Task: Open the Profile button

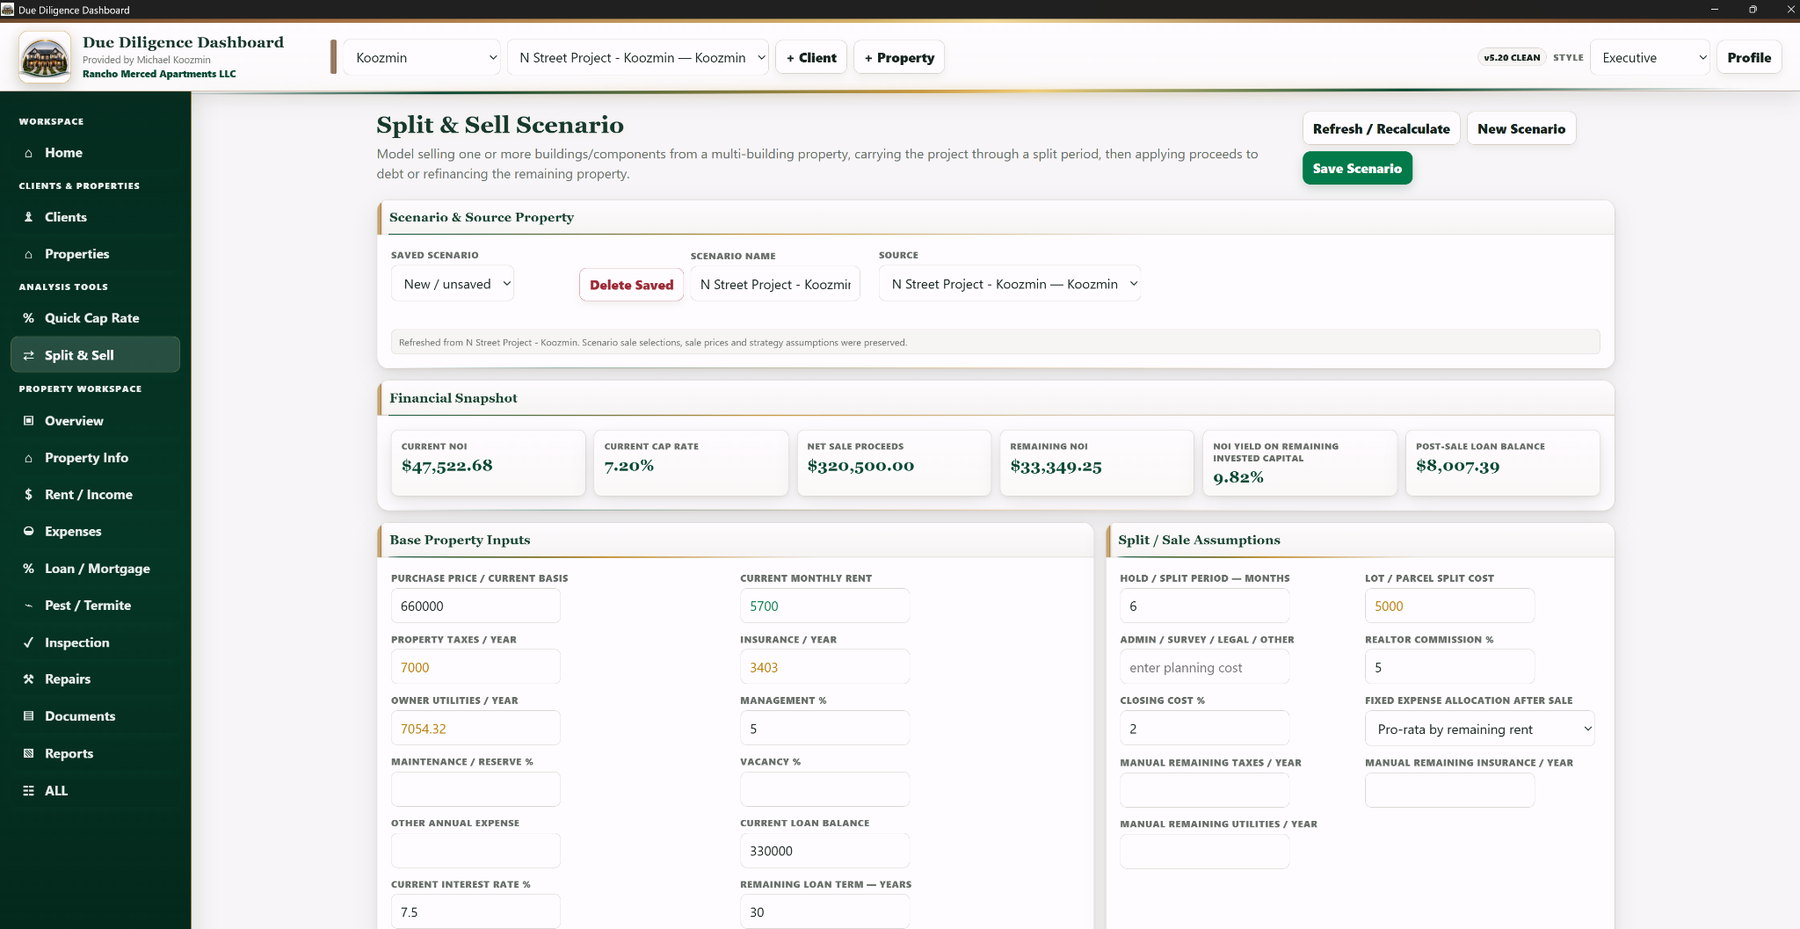Action: [x=1749, y=57]
